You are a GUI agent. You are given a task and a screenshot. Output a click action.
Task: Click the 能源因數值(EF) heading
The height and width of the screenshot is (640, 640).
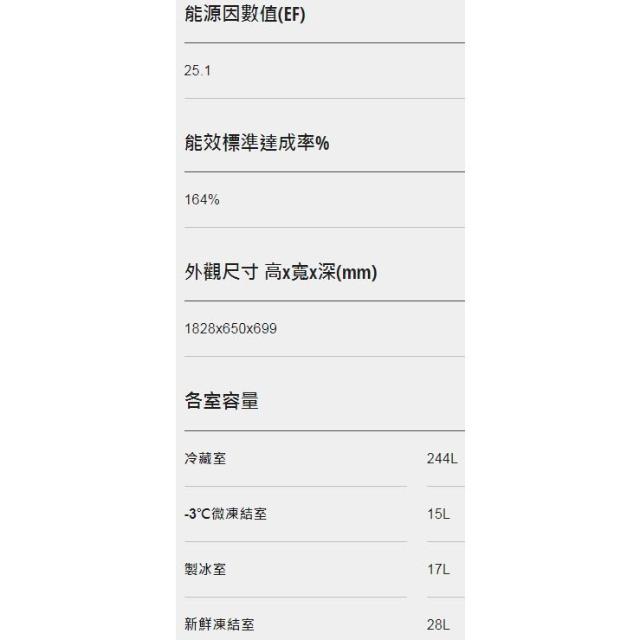246,15
